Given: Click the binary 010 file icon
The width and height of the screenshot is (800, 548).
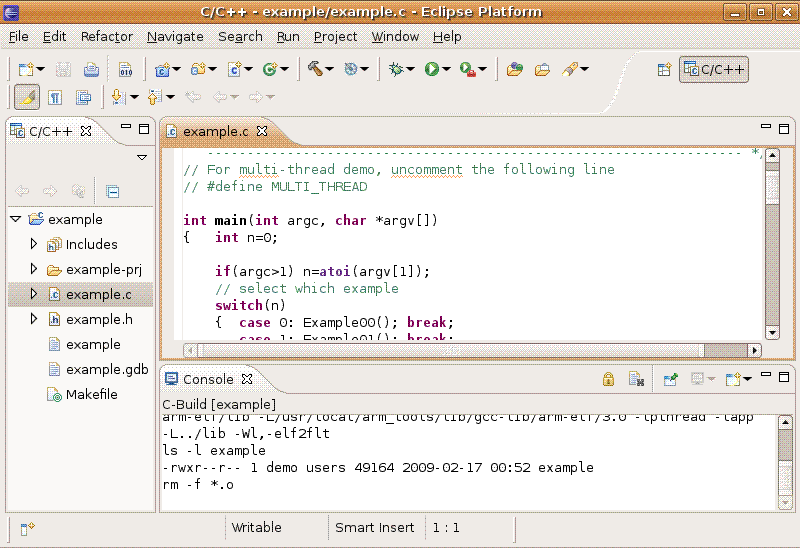Looking at the screenshot, I should pyautogui.click(x=126, y=69).
